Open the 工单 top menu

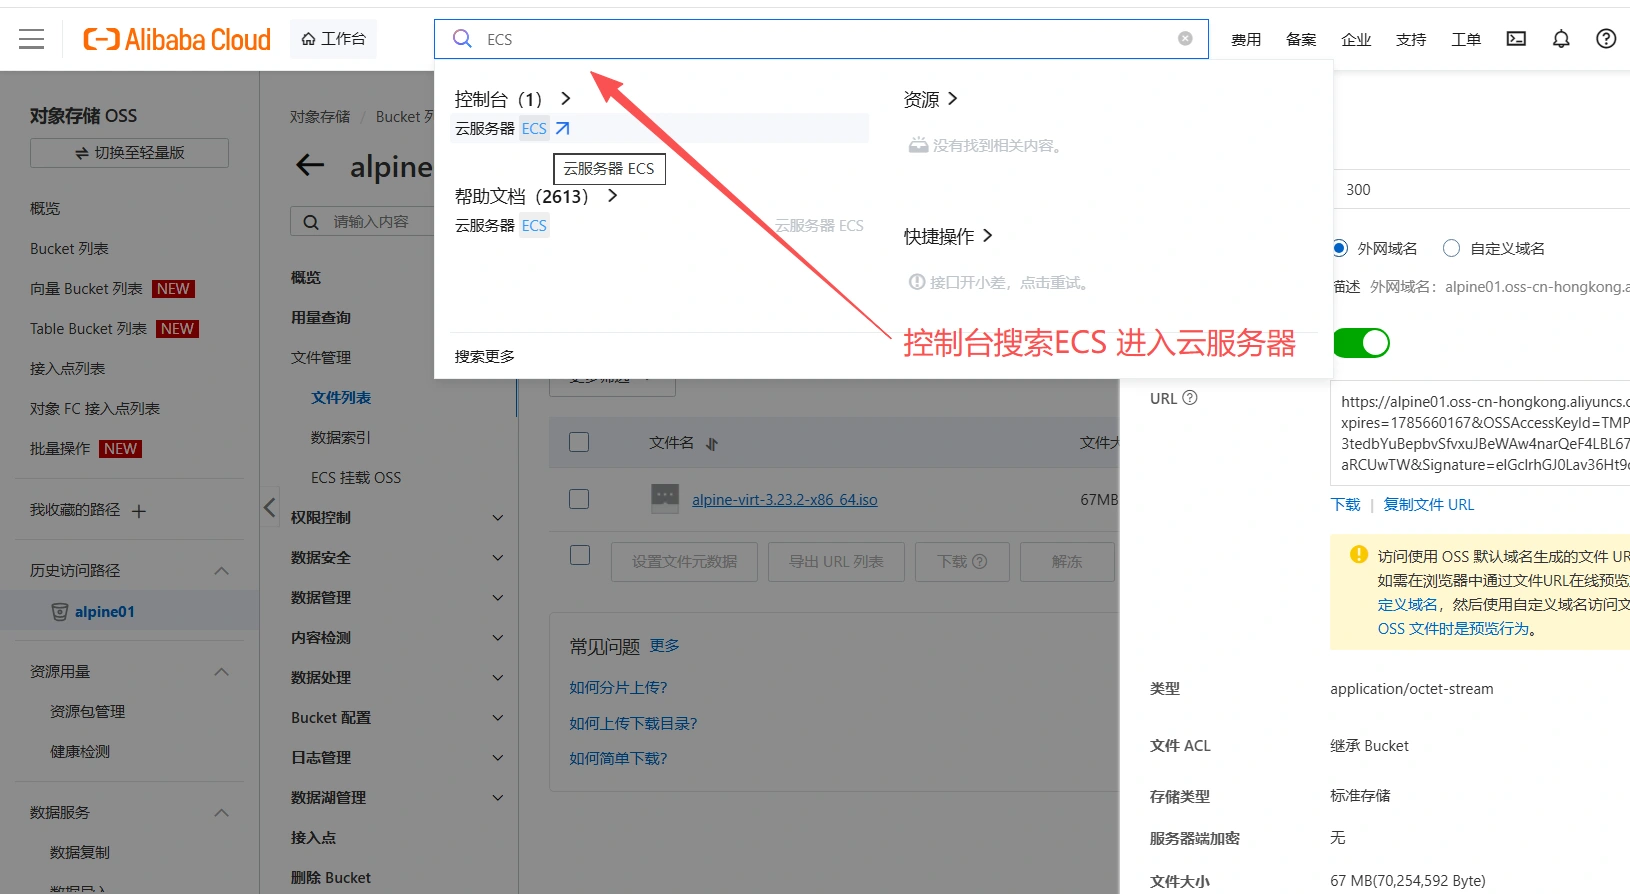[1466, 40]
